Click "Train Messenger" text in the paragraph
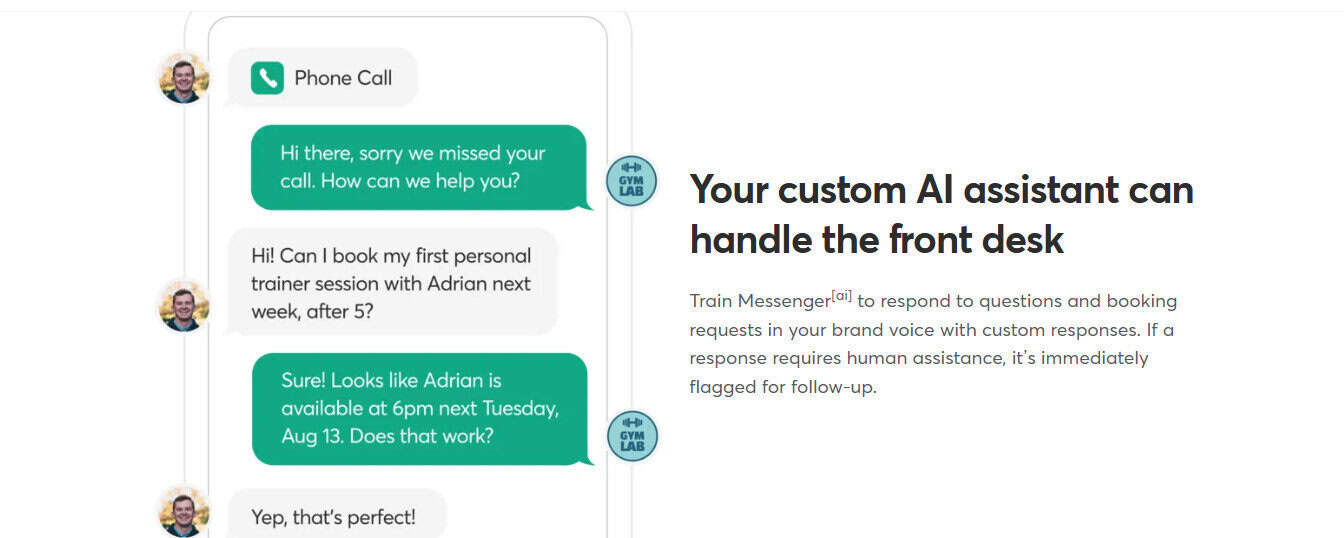Viewport: 1344px width, 538px height. (x=760, y=301)
